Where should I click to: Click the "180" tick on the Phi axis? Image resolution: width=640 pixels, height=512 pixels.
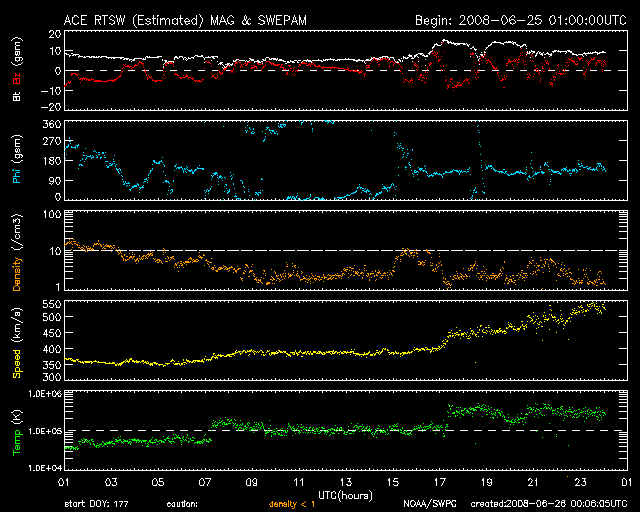tap(52, 161)
